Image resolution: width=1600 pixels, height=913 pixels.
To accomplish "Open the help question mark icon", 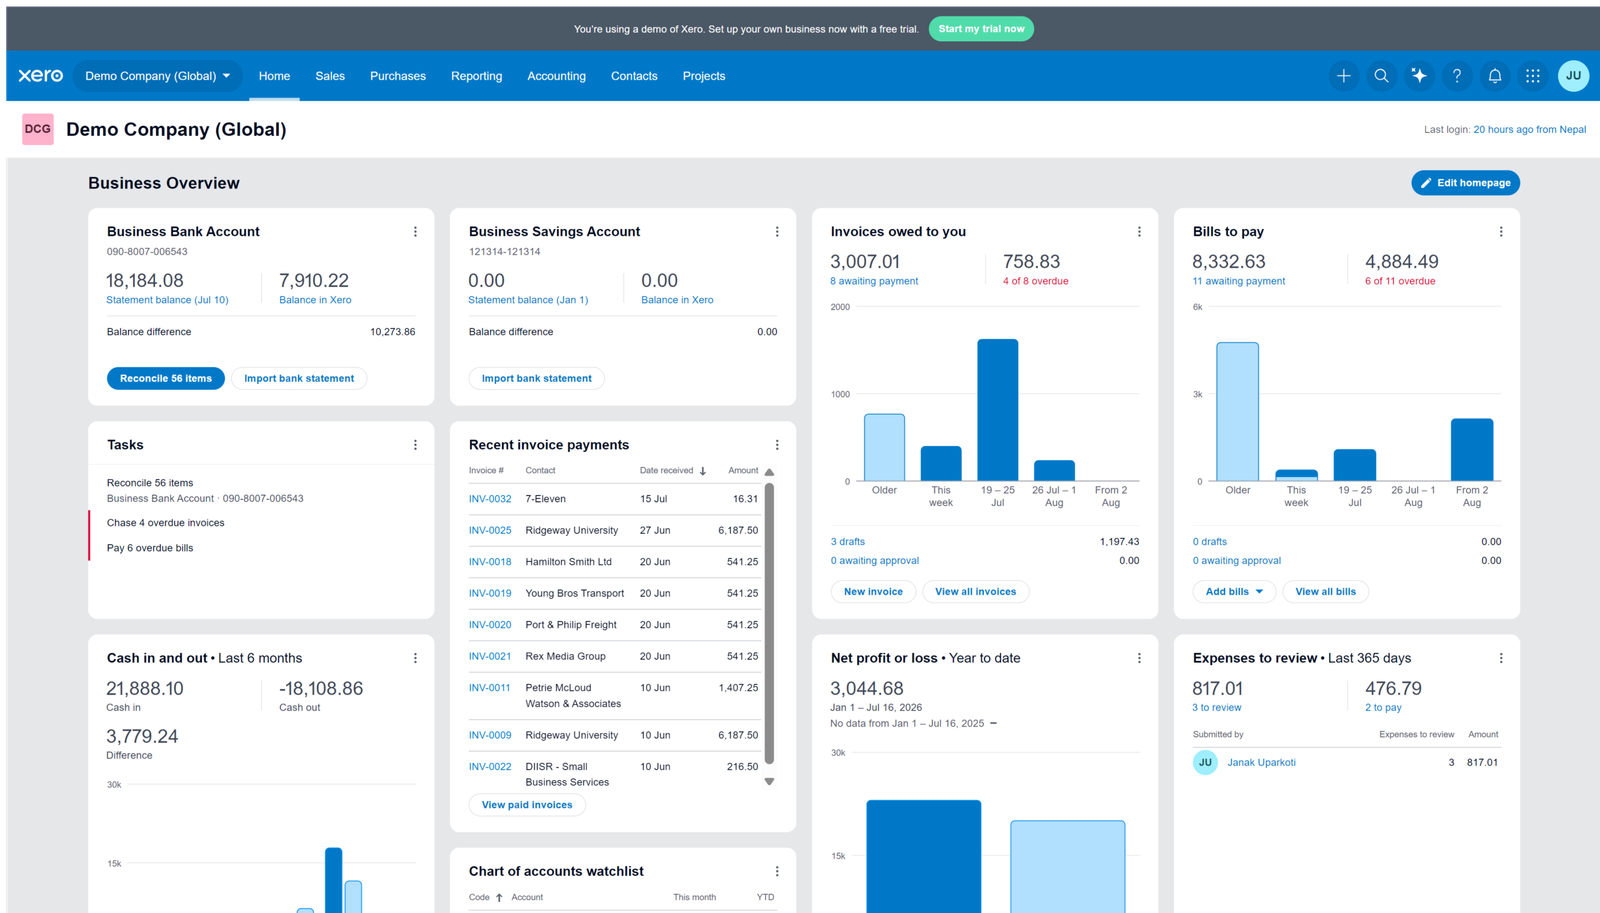I will [x=1457, y=76].
